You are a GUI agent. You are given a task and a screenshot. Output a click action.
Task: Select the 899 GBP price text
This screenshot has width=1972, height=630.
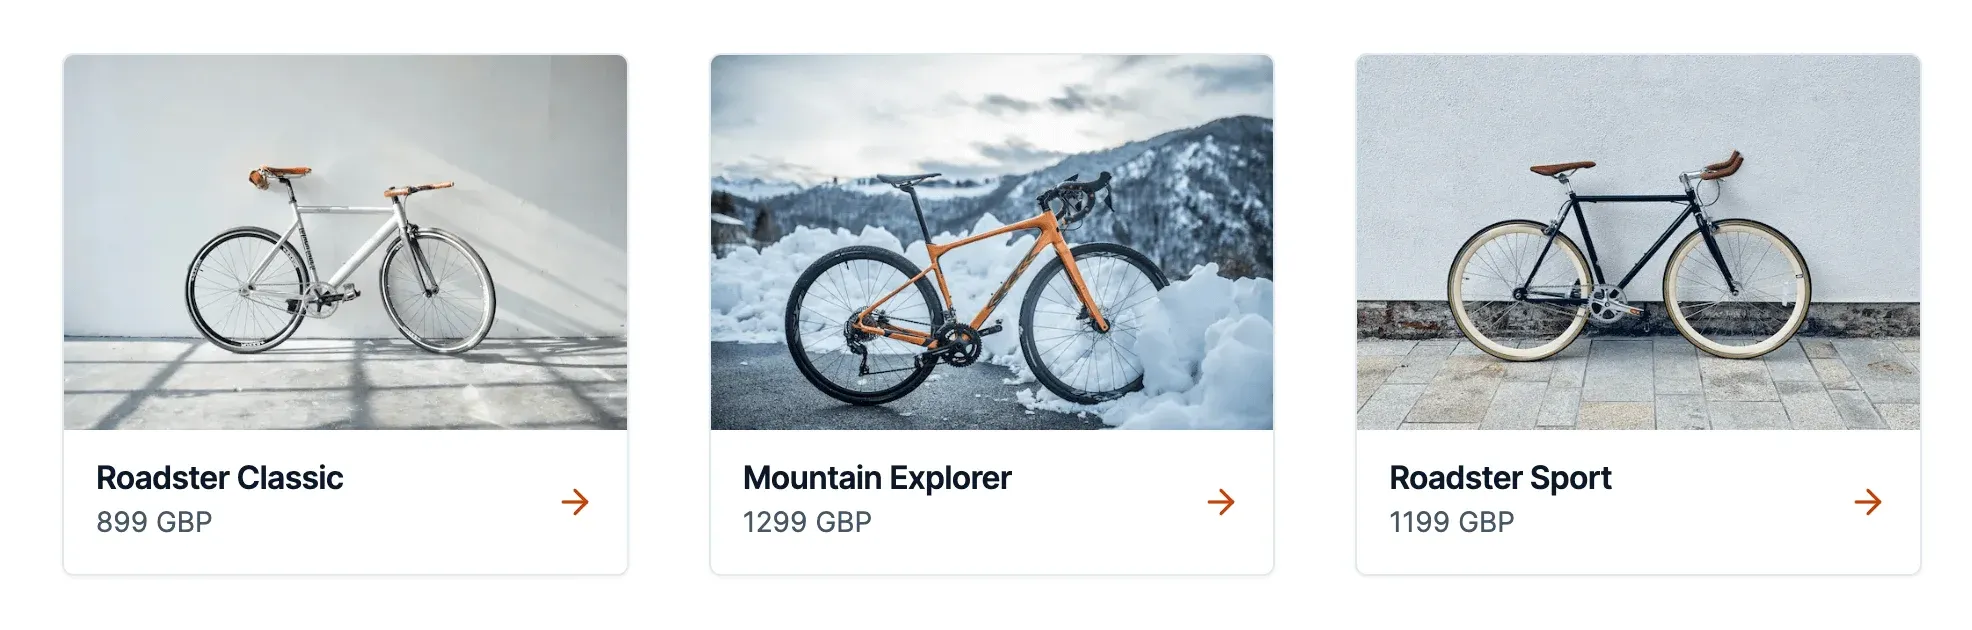click(x=154, y=522)
